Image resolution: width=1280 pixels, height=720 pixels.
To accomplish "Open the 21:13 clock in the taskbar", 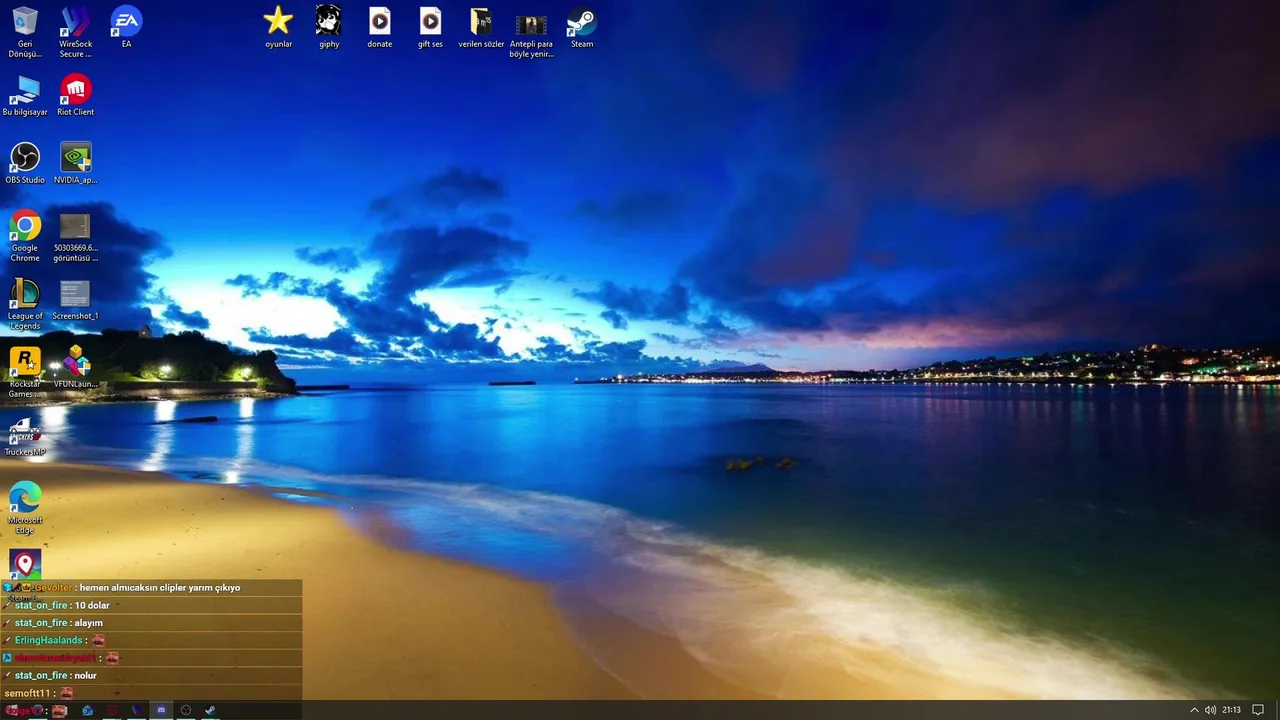I will (x=1231, y=710).
